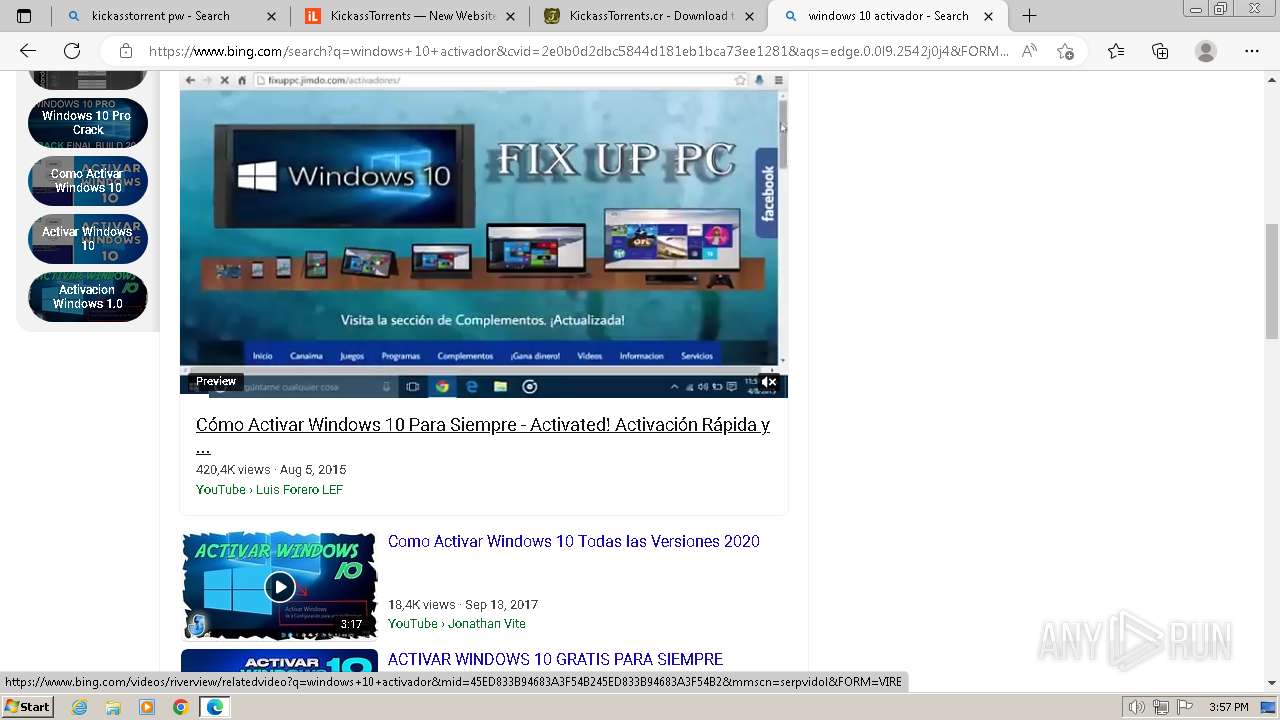Open the system tray volume icon
Viewport: 1280px width, 720px height.
coord(1137,707)
